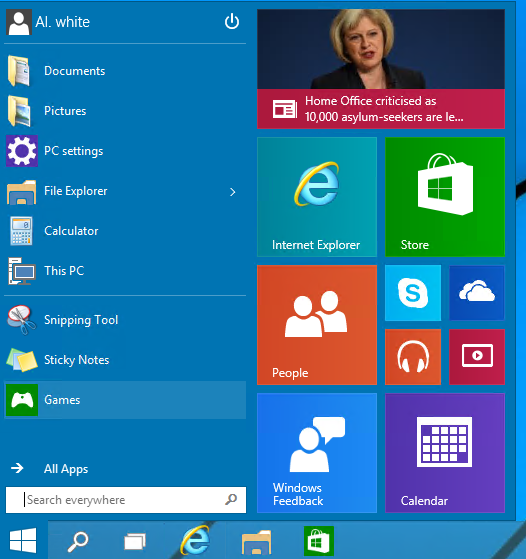Click the user account avatar

[19, 22]
